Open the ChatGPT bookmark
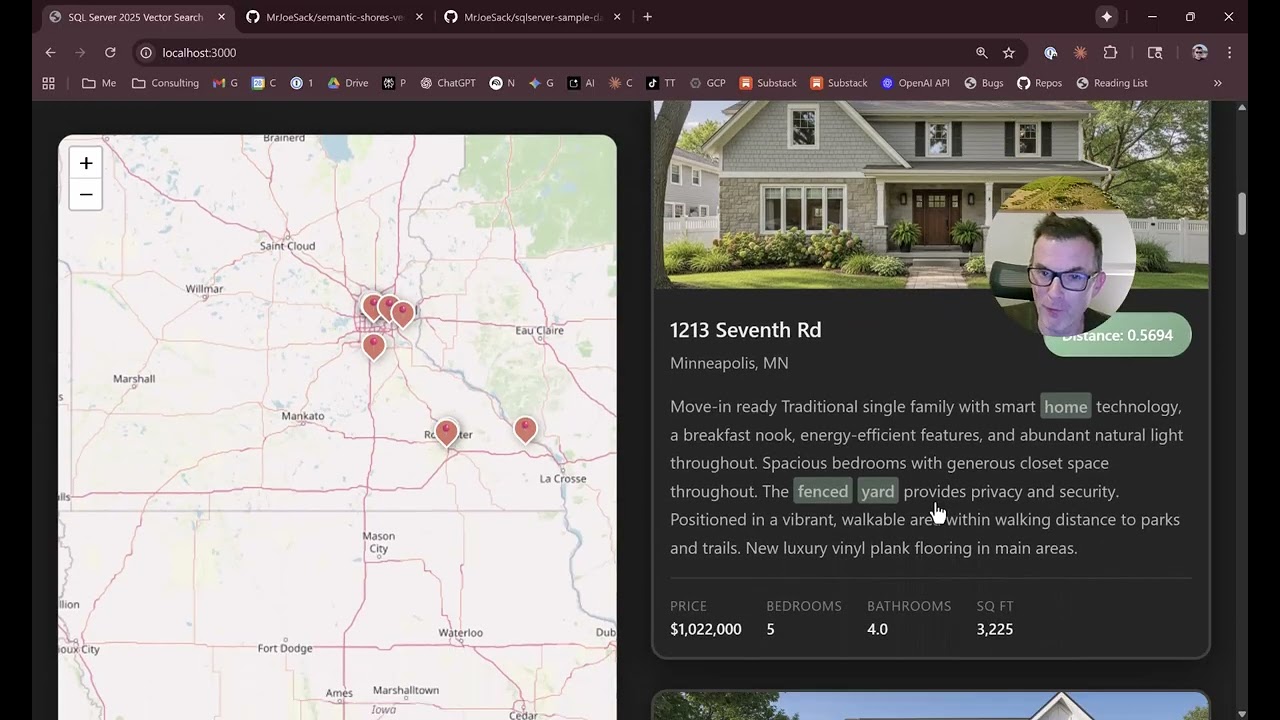Viewport: 1280px width, 720px height. (448, 83)
